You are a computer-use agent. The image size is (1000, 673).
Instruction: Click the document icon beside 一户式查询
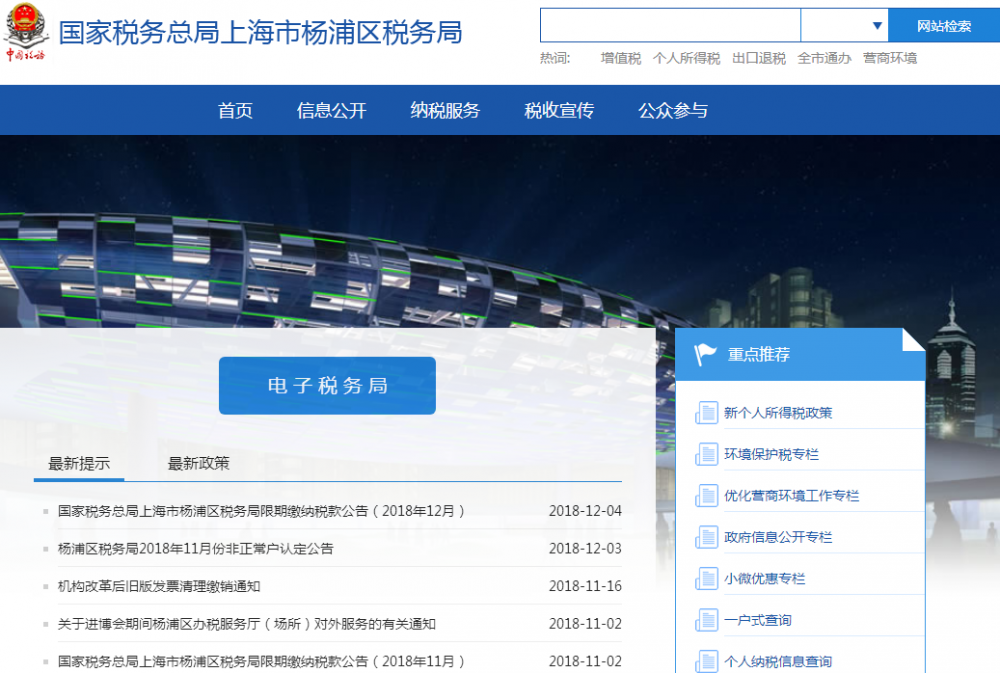(705, 620)
